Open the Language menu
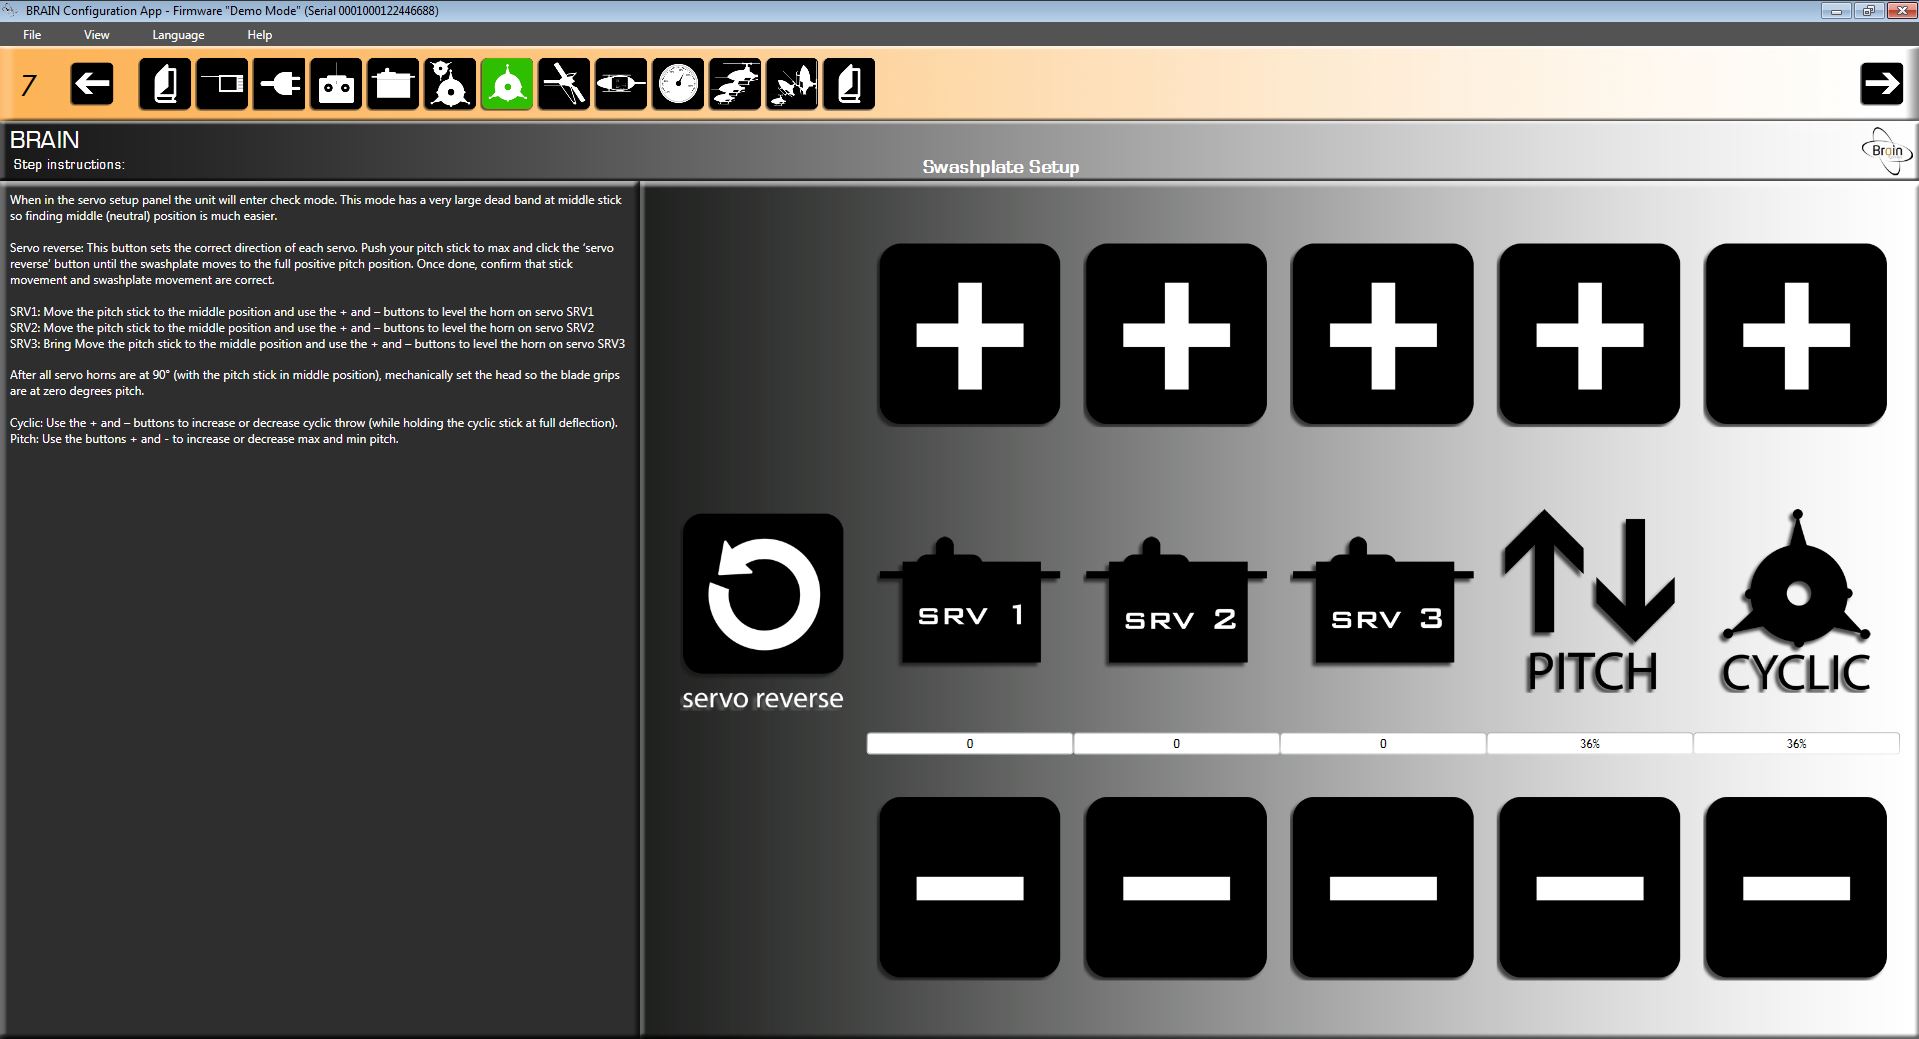 (178, 35)
